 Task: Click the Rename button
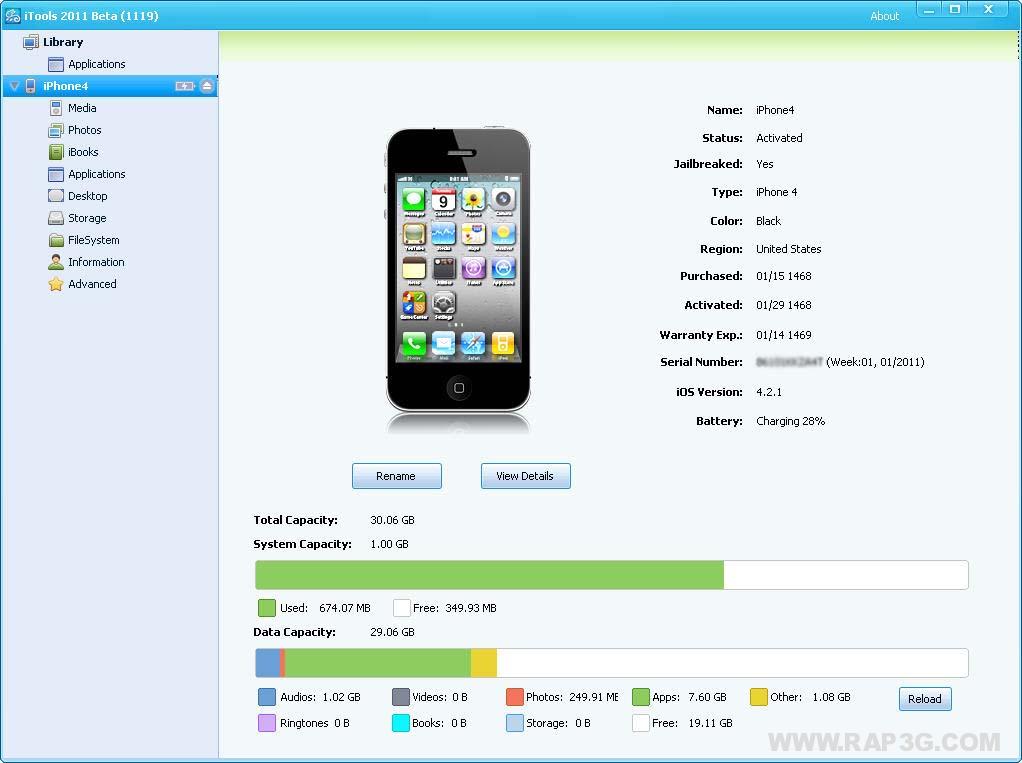[396, 476]
